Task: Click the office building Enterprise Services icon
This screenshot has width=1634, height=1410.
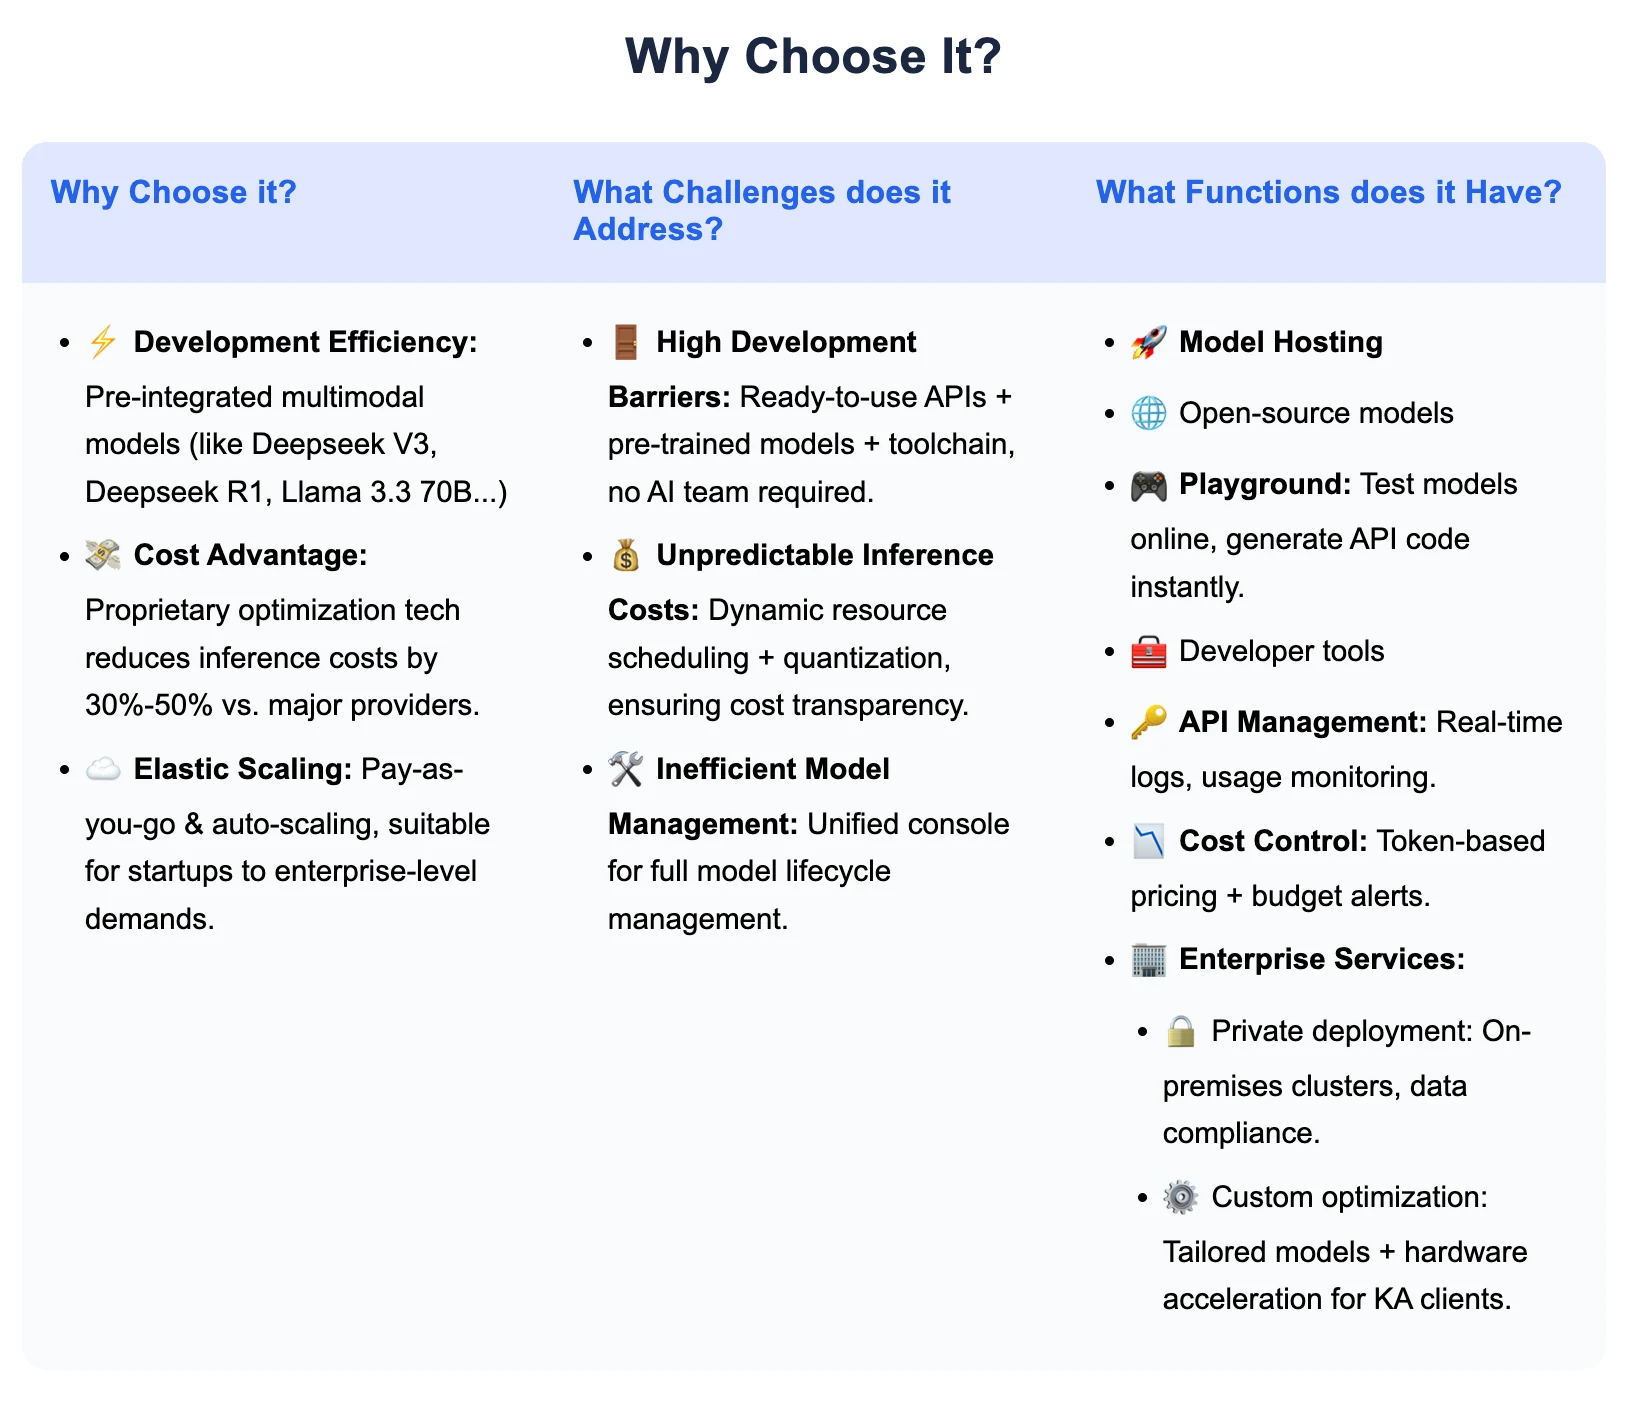Action: [1149, 960]
